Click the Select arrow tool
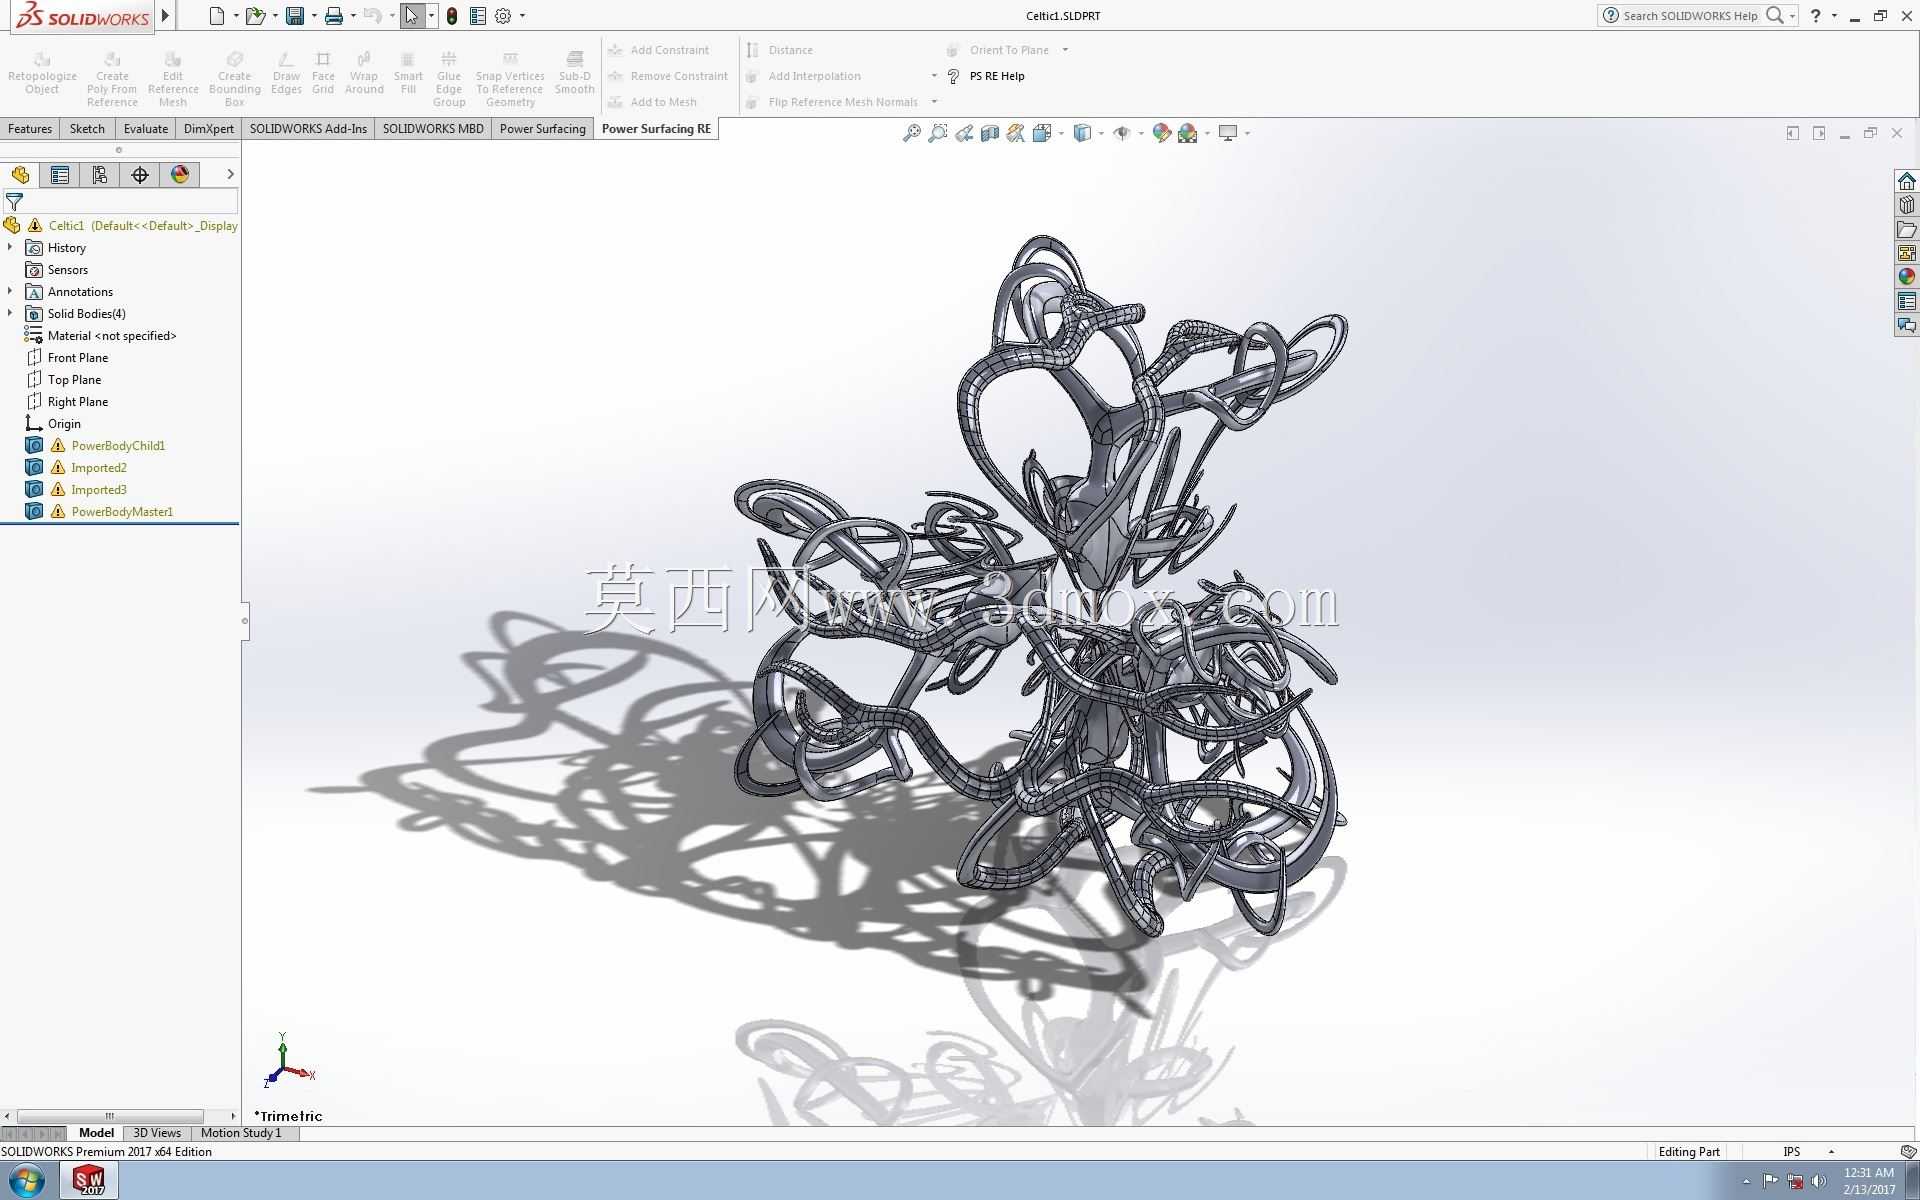The height and width of the screenshot is (1200, 1920). coord(411,16)
